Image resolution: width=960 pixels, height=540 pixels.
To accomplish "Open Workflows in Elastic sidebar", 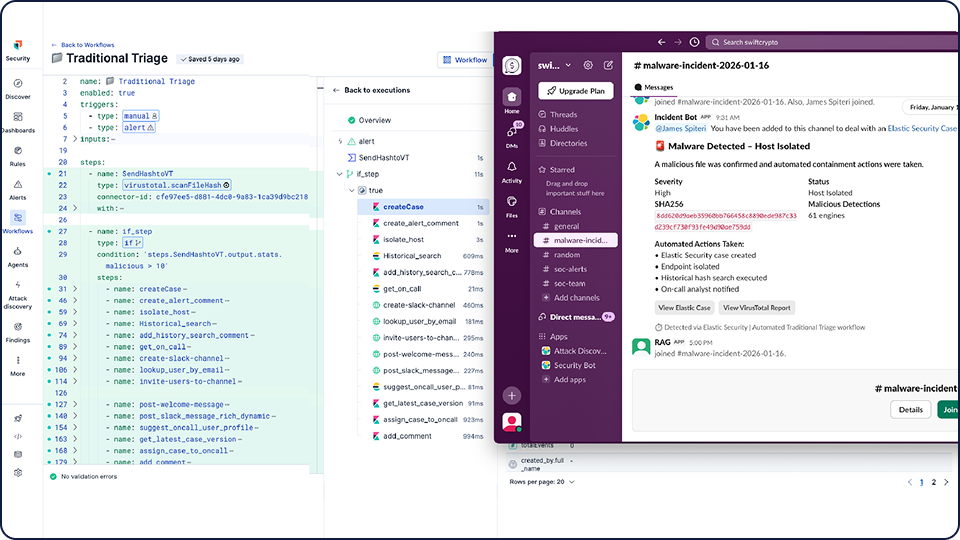I will coord(18,223).
